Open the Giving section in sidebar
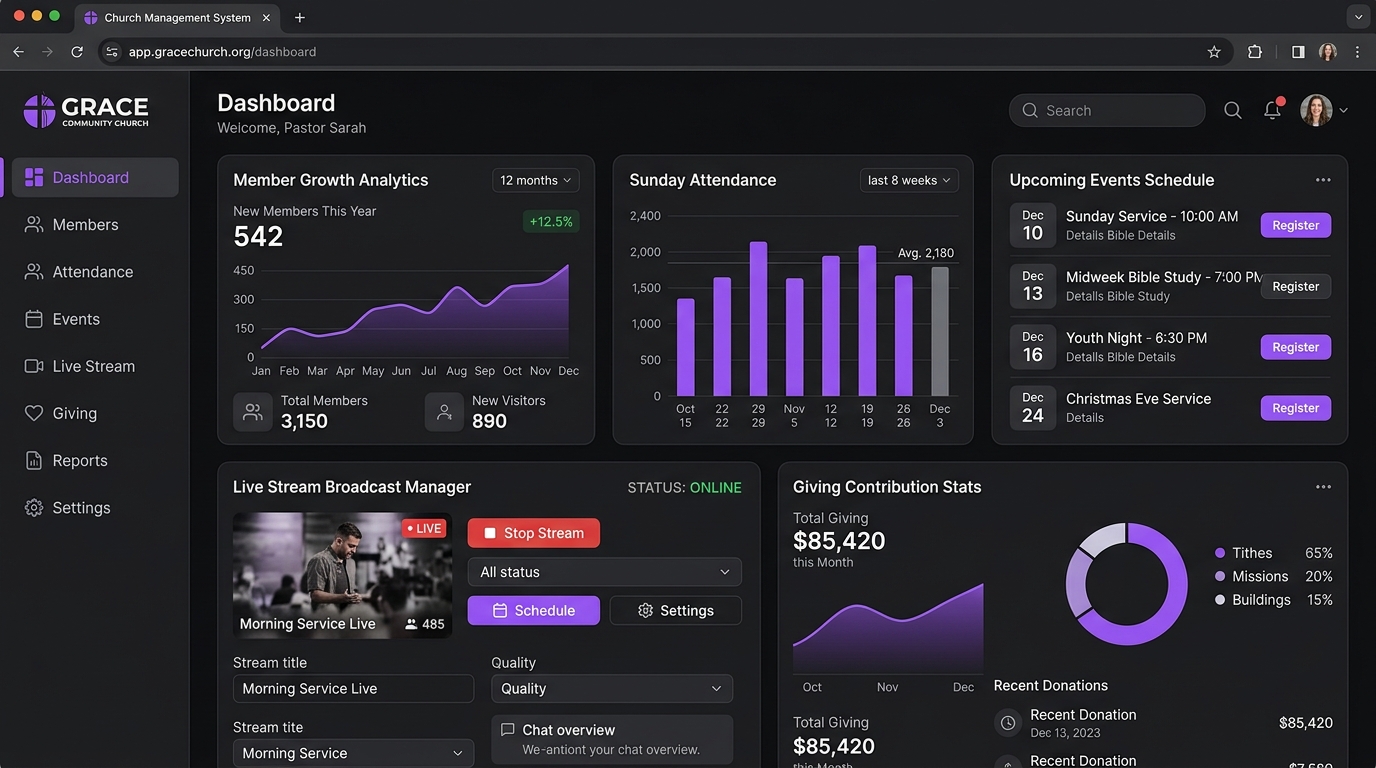1376x768 pixels. click(75, 413)
